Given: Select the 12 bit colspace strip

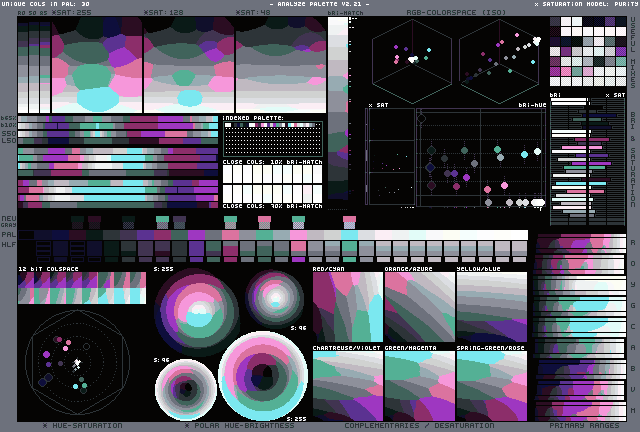Looking at the screenshot, I should [81, 288].
